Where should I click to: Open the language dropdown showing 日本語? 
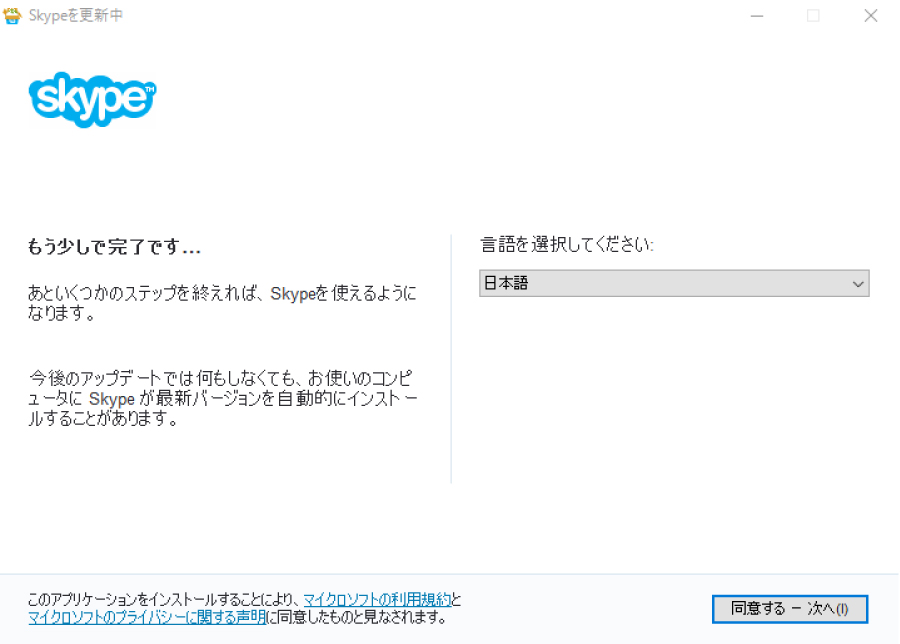point(674,283)
